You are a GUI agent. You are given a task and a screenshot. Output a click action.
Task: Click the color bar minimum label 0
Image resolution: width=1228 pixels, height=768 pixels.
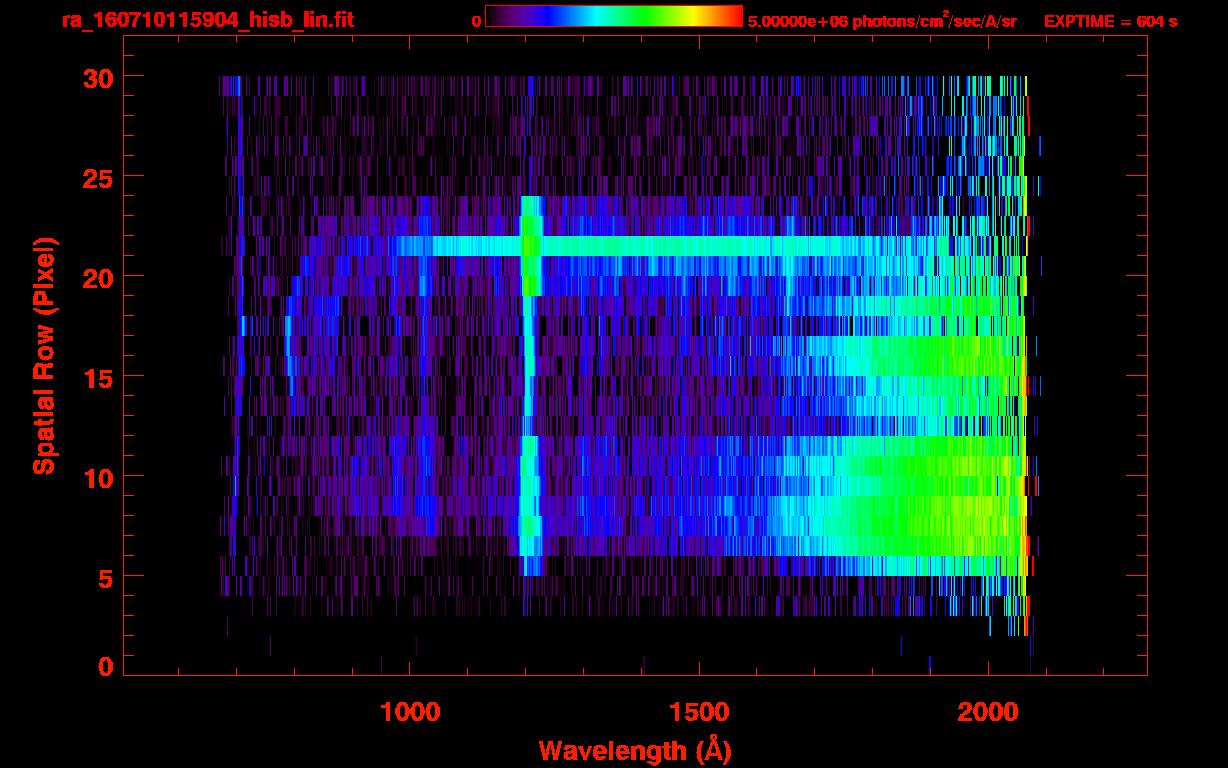pos(476,21)
